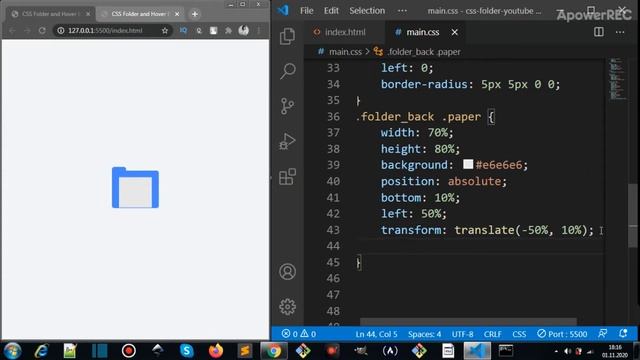Switch to VS Code in the taskbar
This screenshot has height=360, width=640.
click(x=477, y=351)
